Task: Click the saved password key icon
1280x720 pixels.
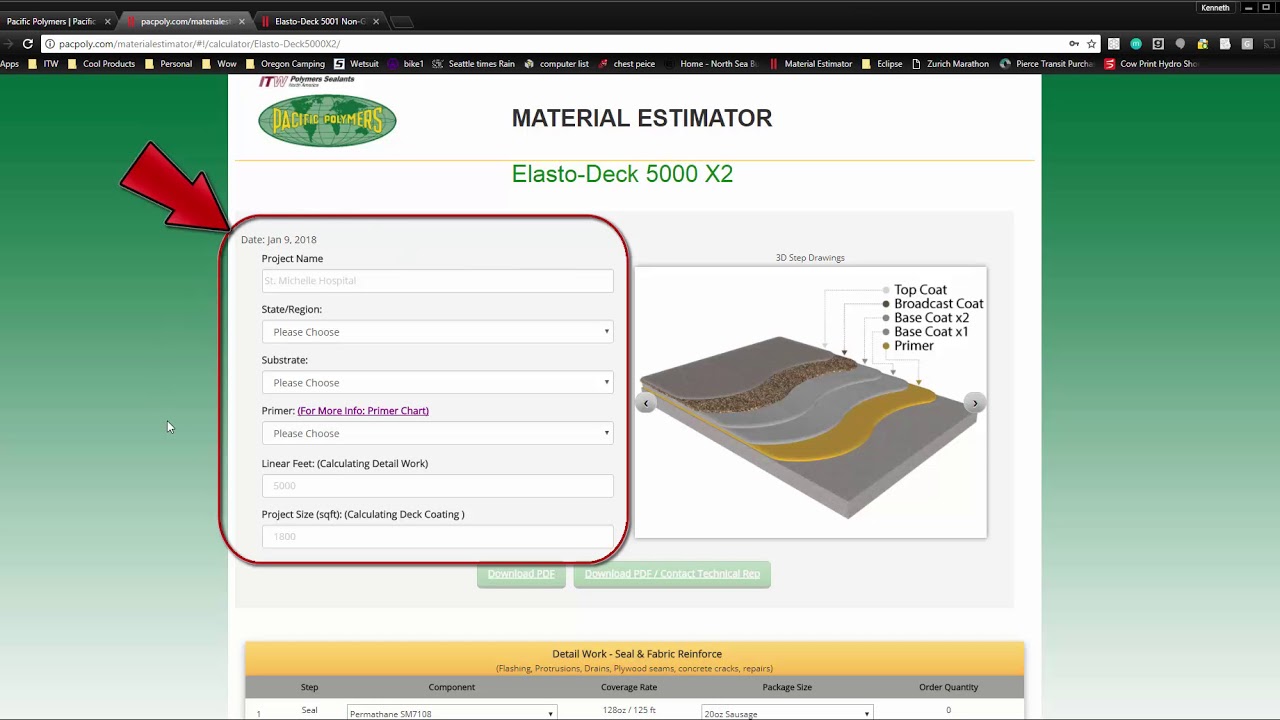Action: (x=1074, y=44)
